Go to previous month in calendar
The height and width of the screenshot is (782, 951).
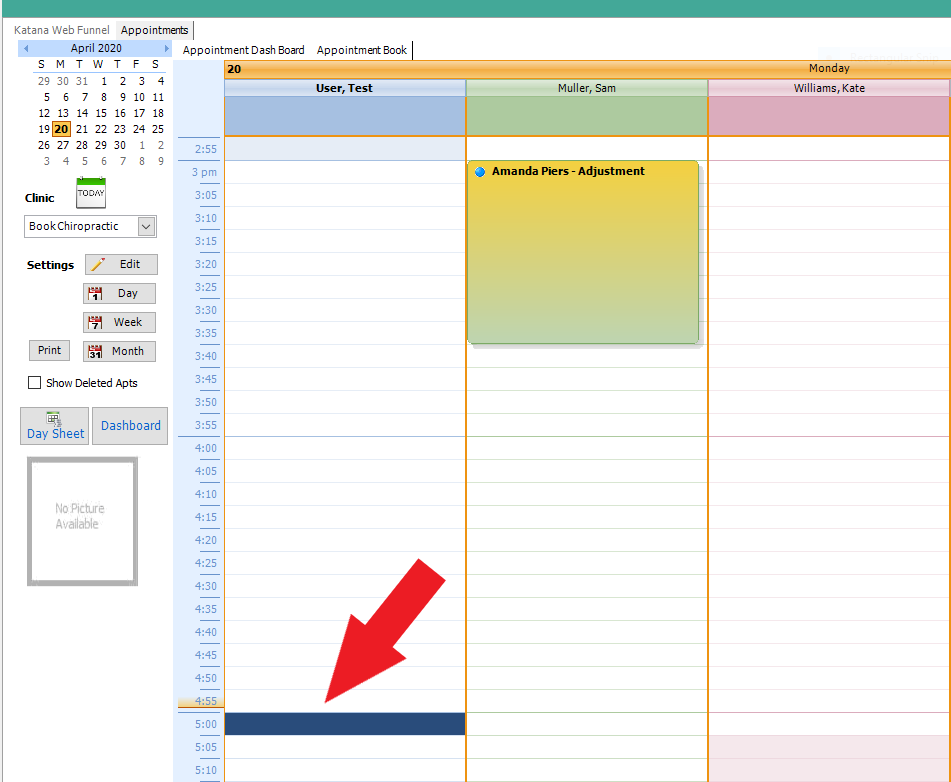point(26,48)
